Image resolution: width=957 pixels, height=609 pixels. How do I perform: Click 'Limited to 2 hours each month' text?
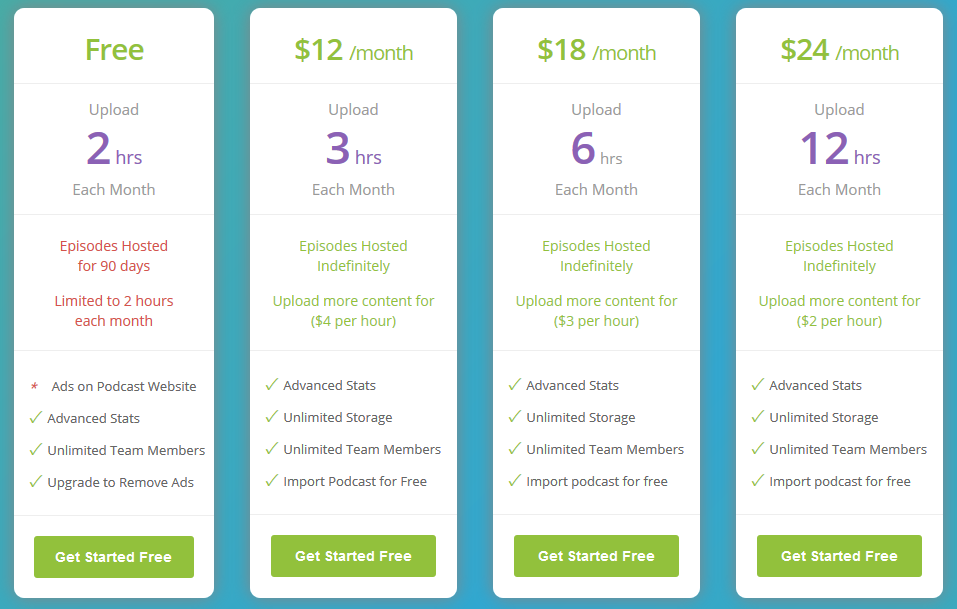click(x=114, y=311)
